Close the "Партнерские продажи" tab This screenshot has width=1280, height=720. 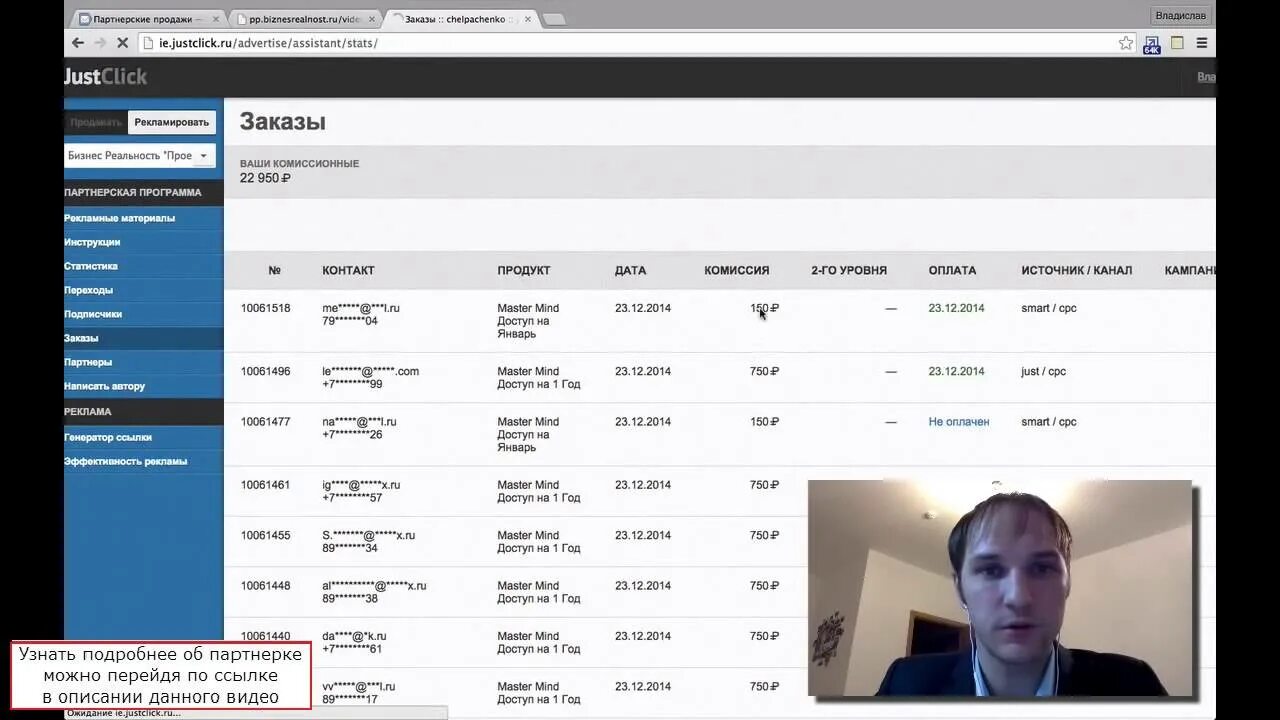click(x=216, y=19)
